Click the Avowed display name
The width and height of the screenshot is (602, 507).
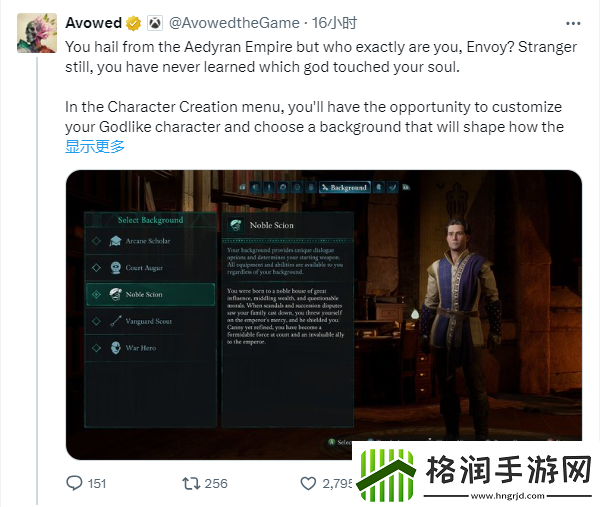click(x=93, y=23)
